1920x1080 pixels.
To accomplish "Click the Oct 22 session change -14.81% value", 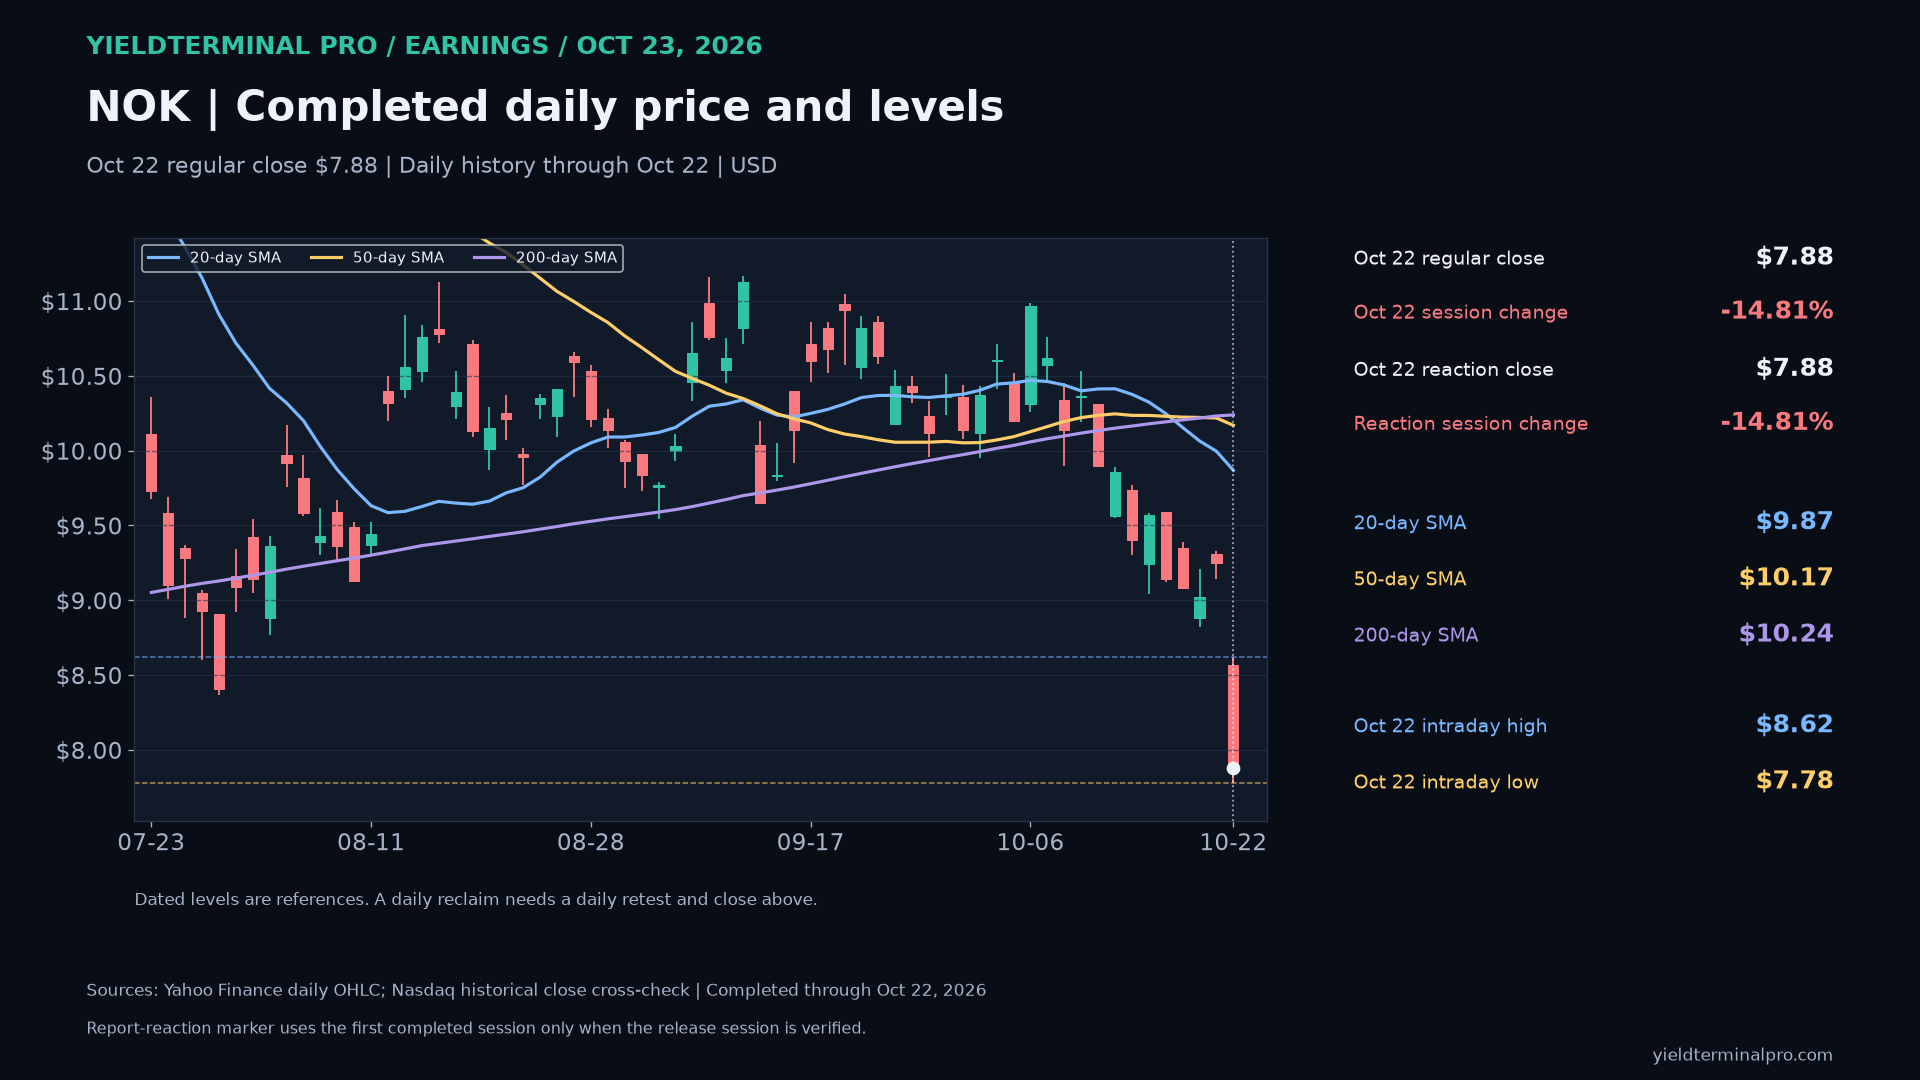I will tap(1776, 311).
